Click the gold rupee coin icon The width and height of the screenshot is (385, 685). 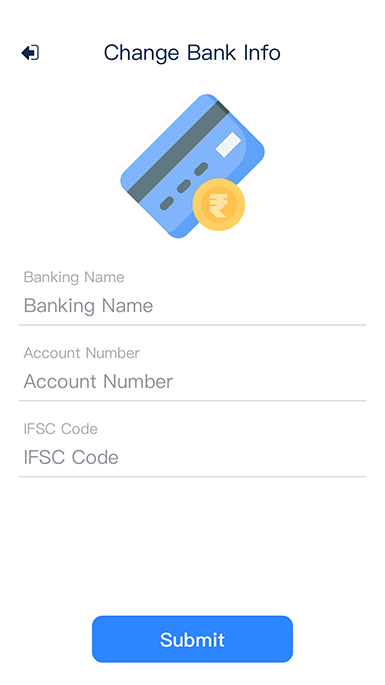[219, 204]
